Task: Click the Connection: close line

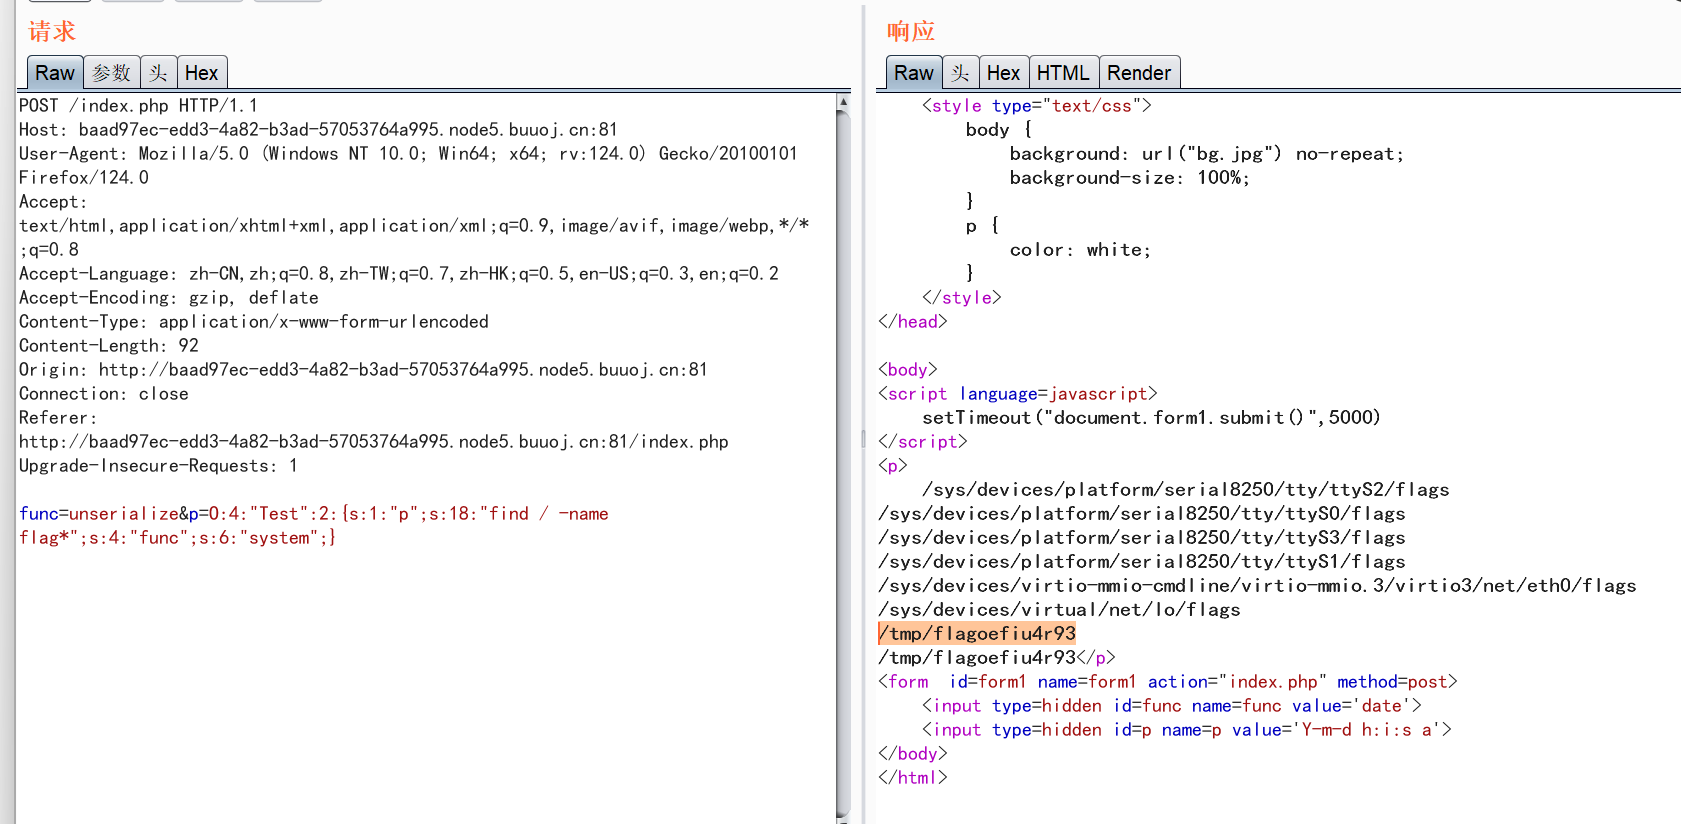Action: point(104,393)
